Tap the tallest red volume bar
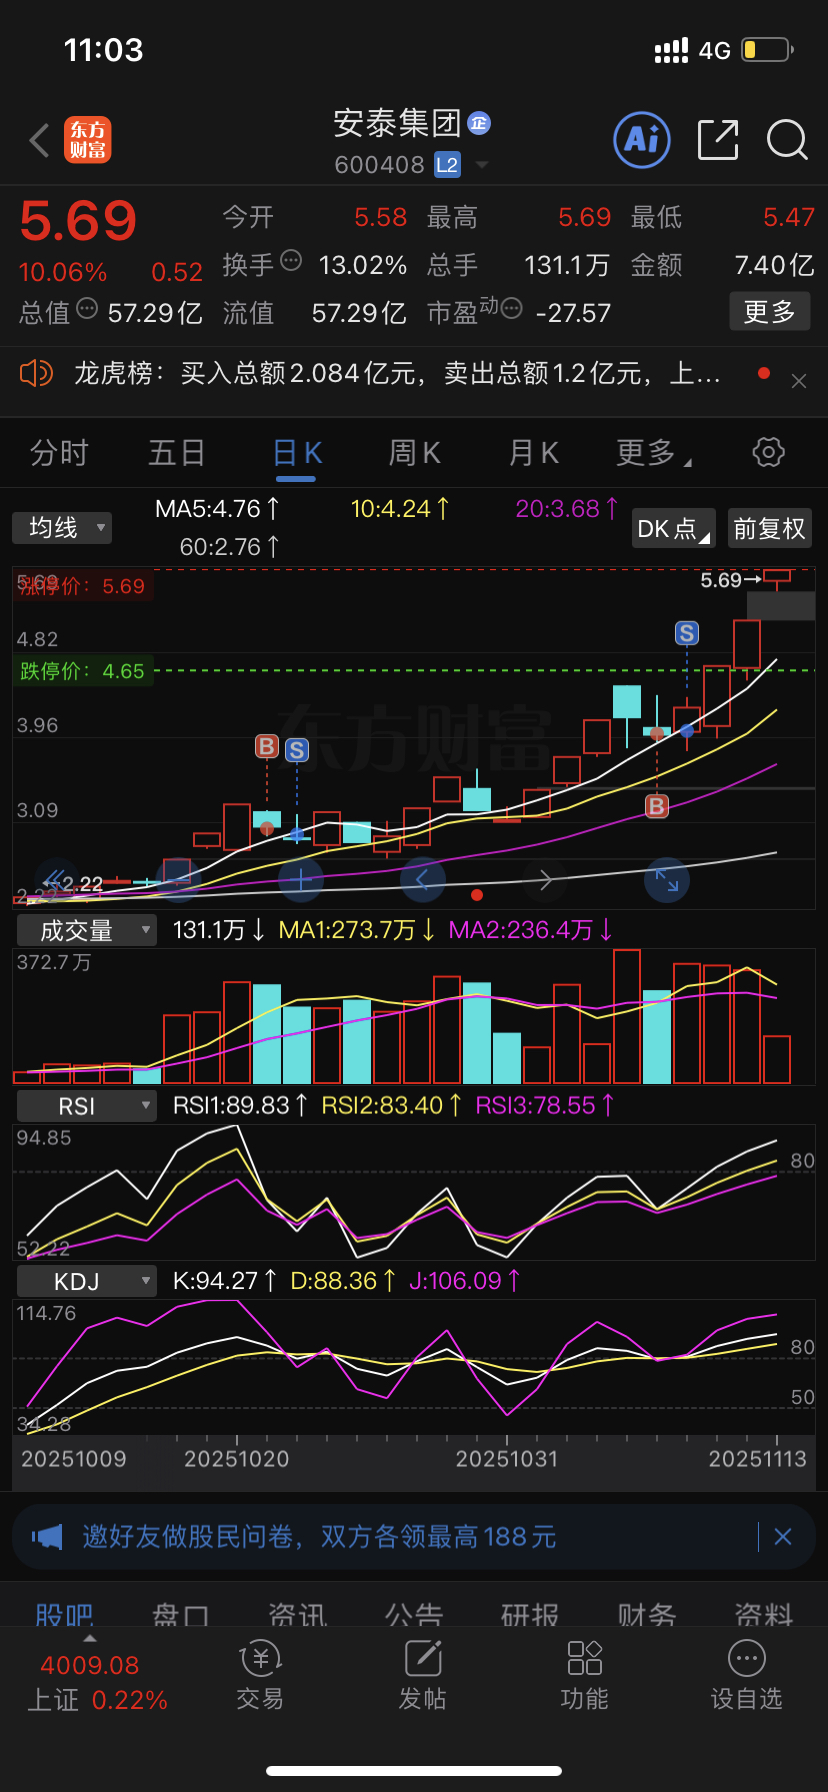Screen dimensions: 828x1792 [627, 1017]
